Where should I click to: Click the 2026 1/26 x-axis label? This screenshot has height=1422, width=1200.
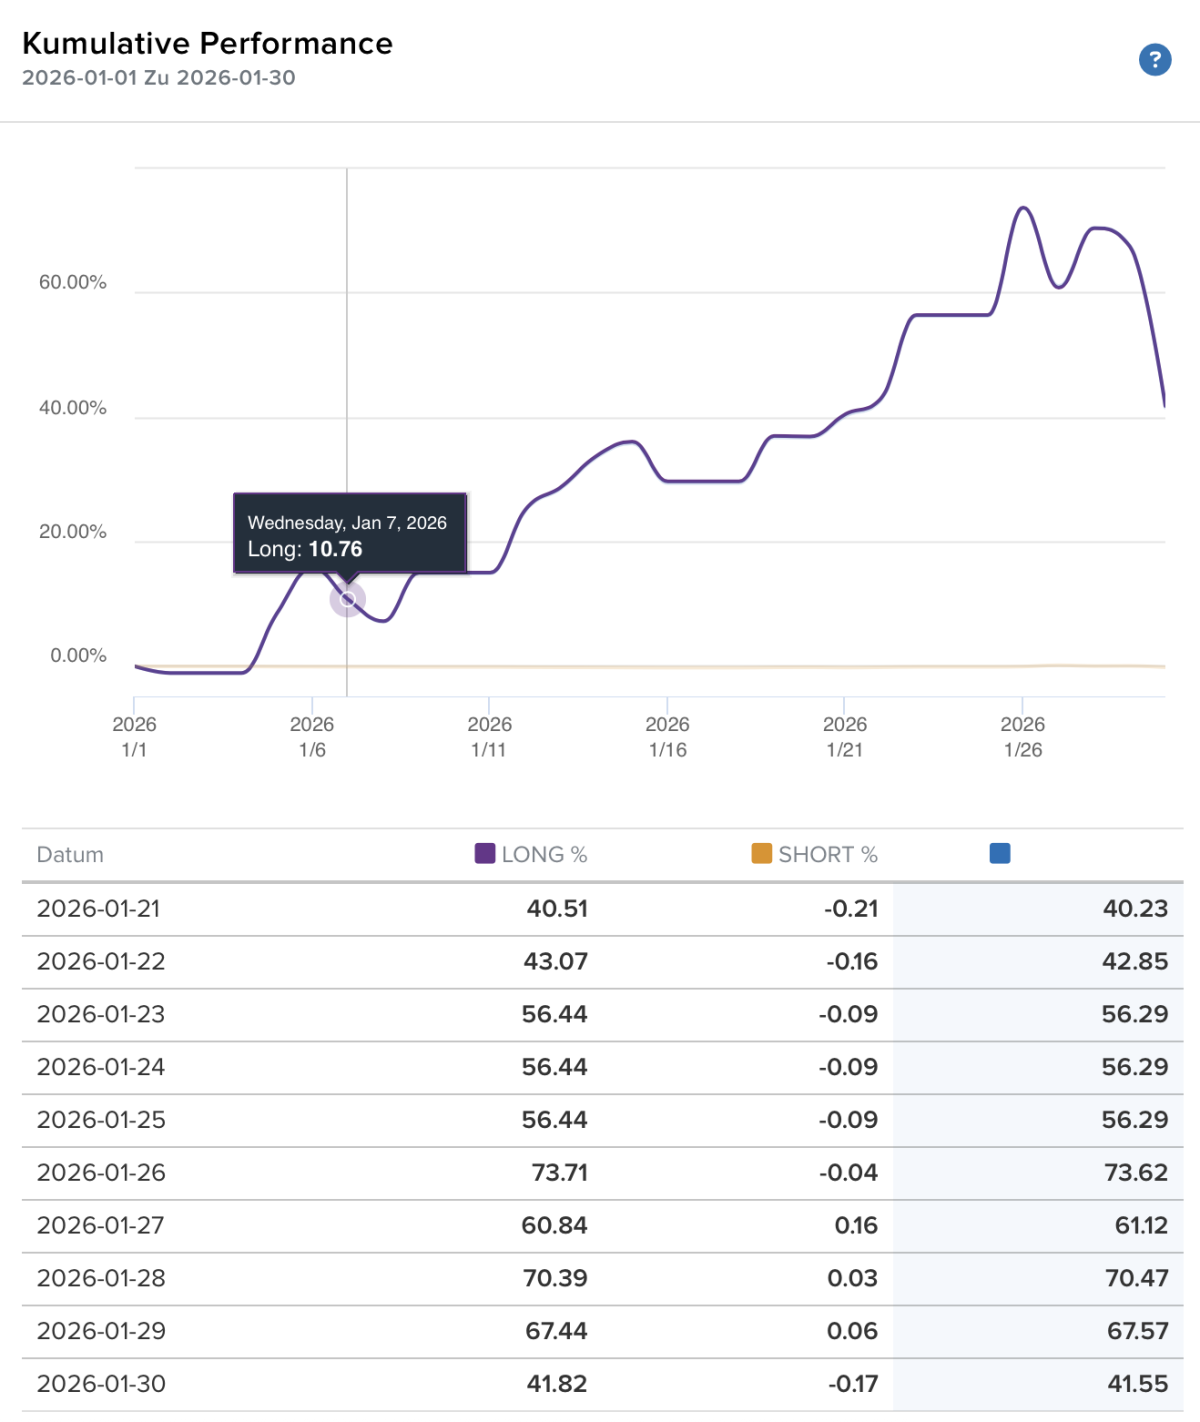1022,737
